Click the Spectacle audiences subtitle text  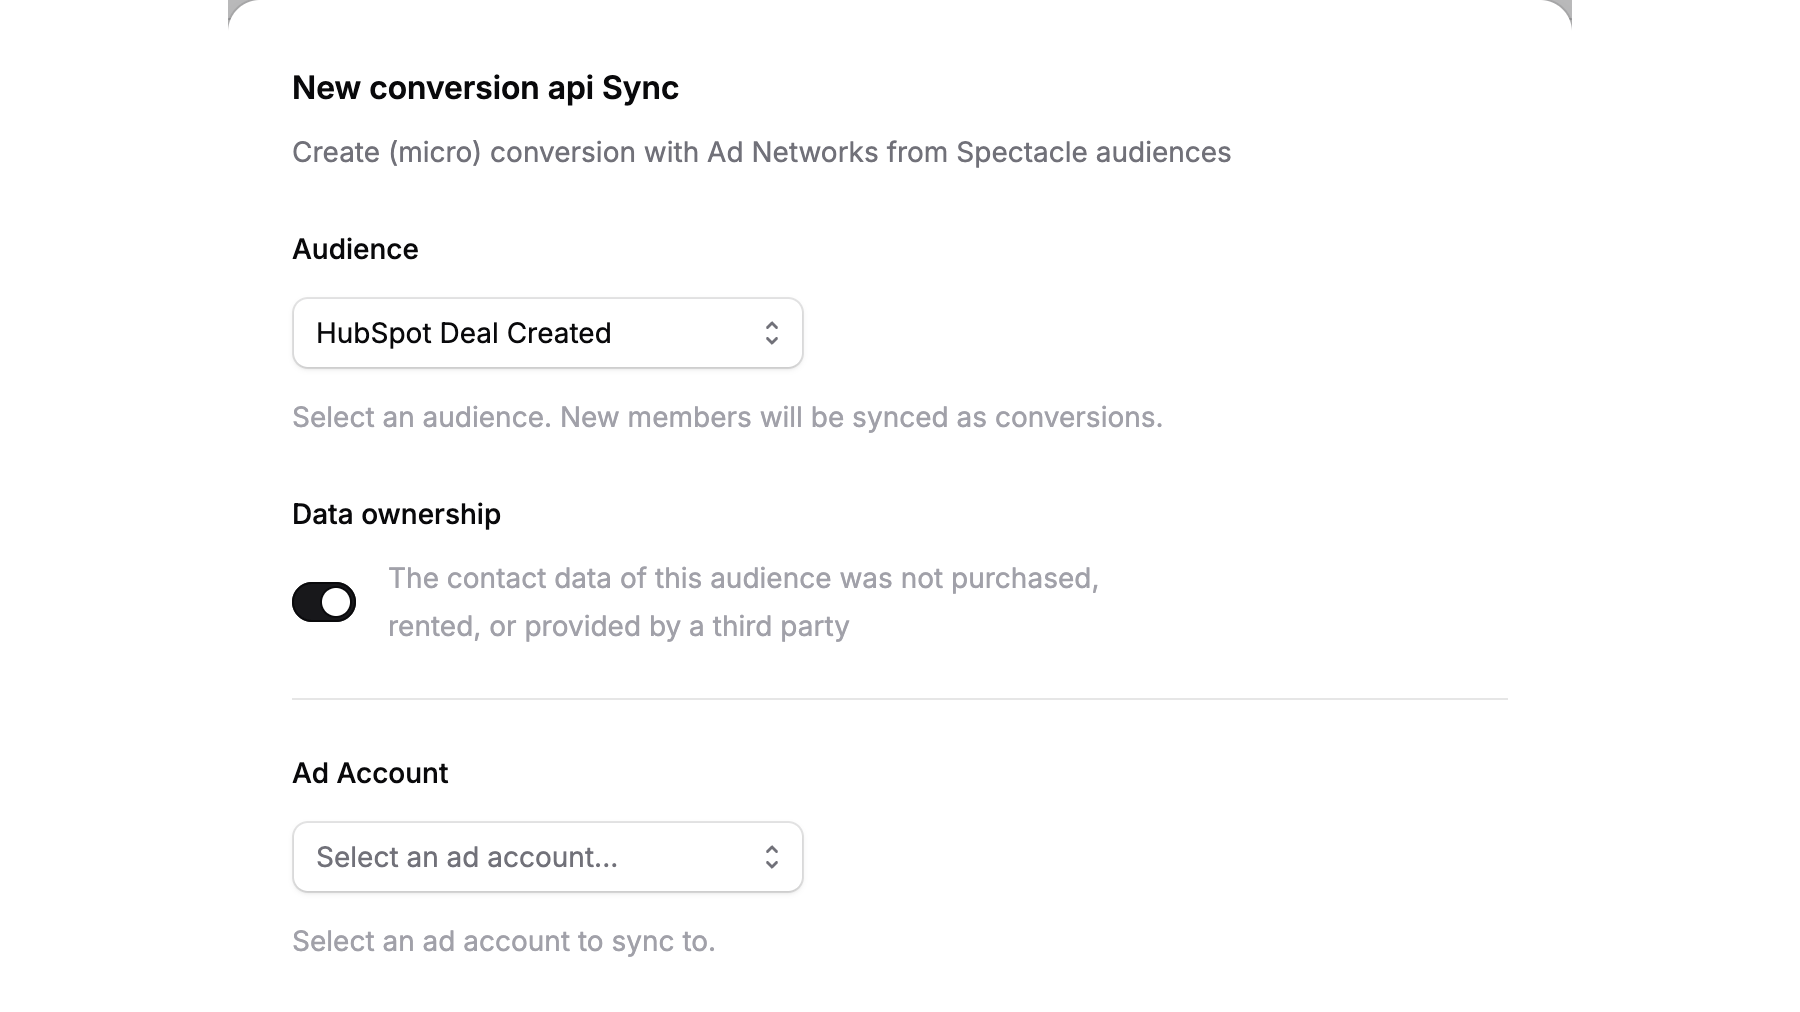pos(761,152)
